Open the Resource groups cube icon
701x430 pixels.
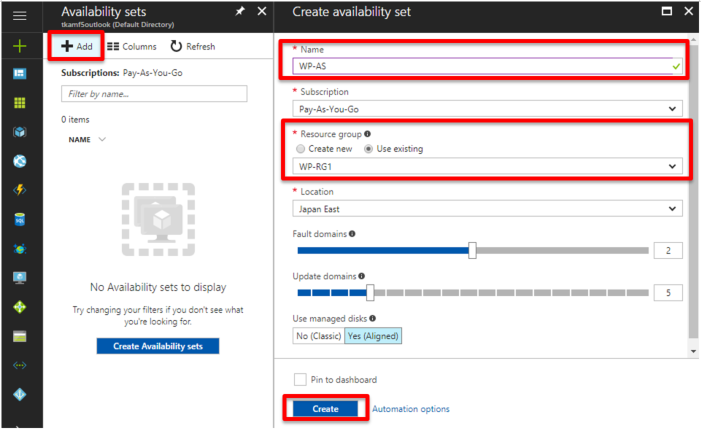pos(20,132)
